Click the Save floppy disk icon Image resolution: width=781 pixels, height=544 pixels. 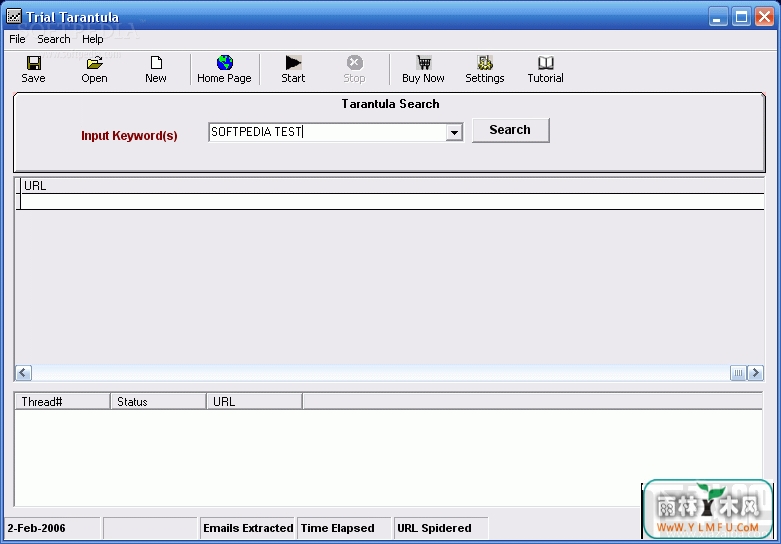click(x=34, y=63)
